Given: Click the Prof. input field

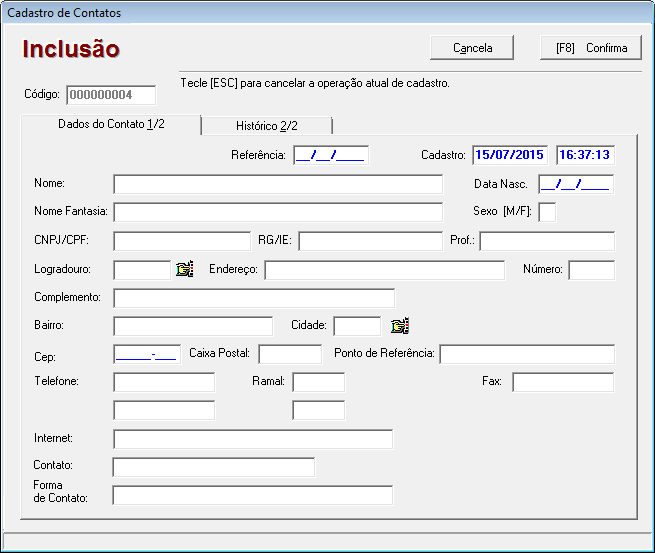Looking at the screenshot, I should coord(546,241).
